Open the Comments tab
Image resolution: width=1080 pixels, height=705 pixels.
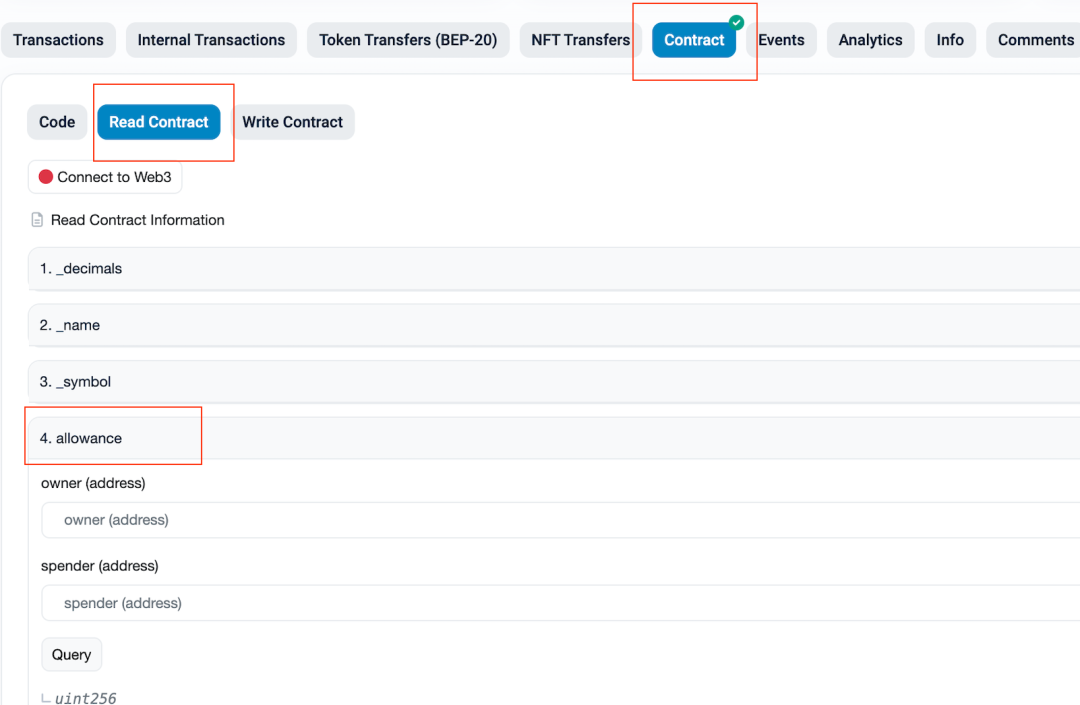1034,40
